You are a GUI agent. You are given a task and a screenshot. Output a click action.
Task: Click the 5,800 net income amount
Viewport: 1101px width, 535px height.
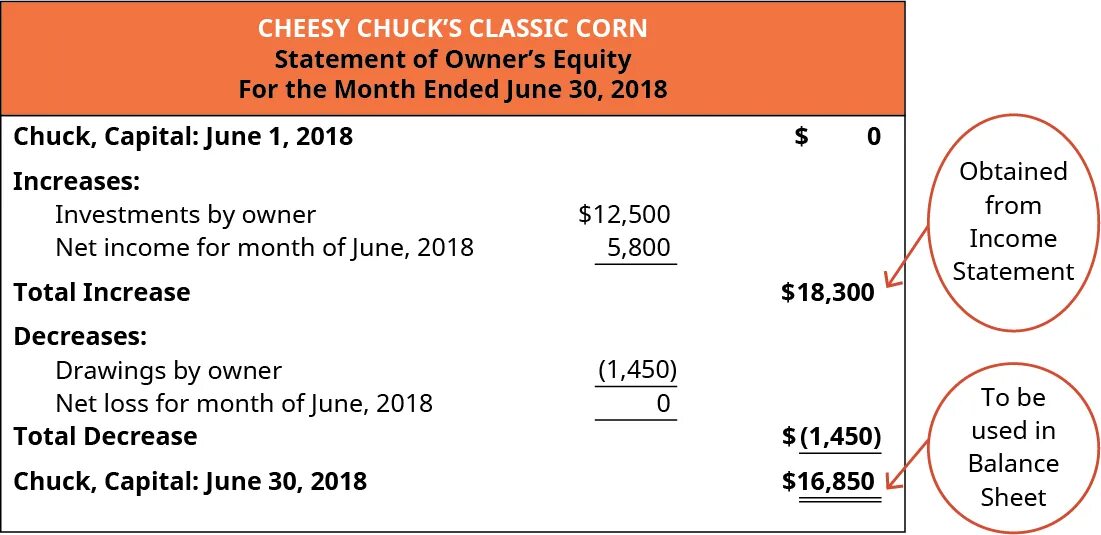640,246
